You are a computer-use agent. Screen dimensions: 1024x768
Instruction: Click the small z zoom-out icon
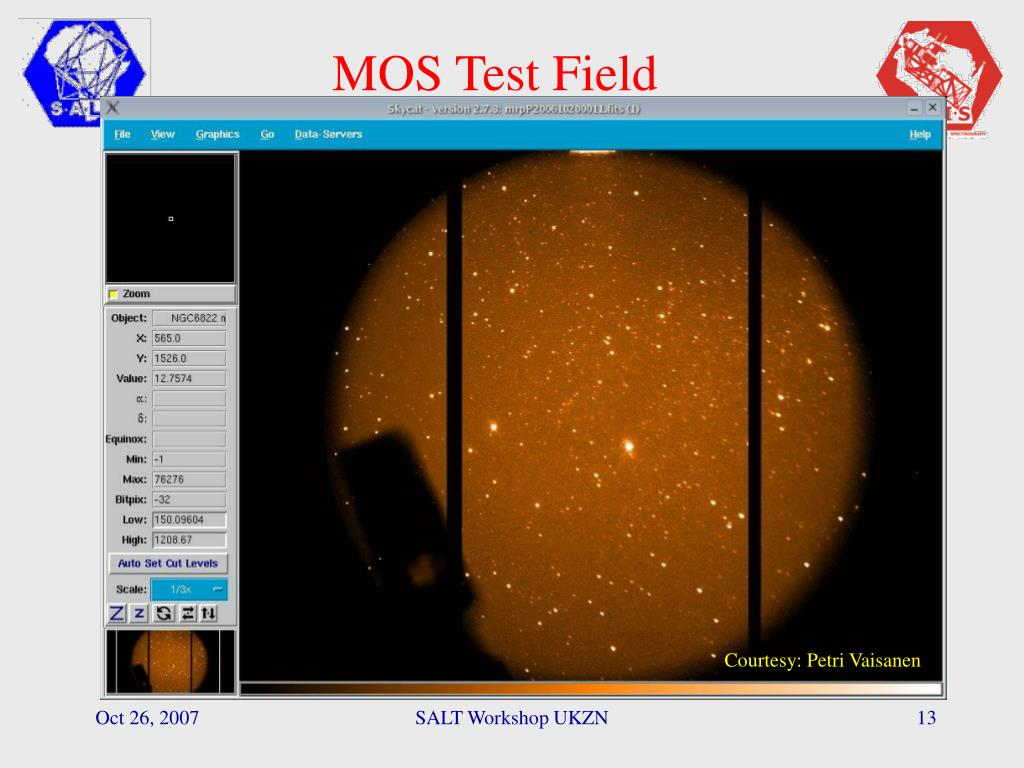tap(139, 613)
